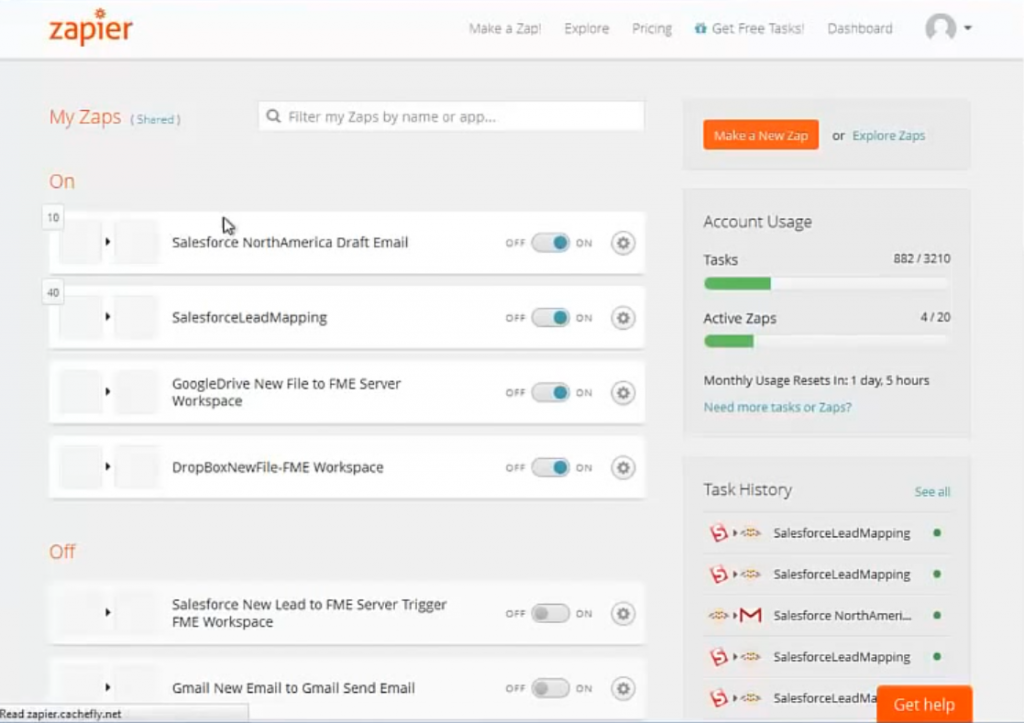The width and height of the screenshot is (1024, 723).
Task: Click the Active Zaps progress bar
Action: [x=826, y=341]
